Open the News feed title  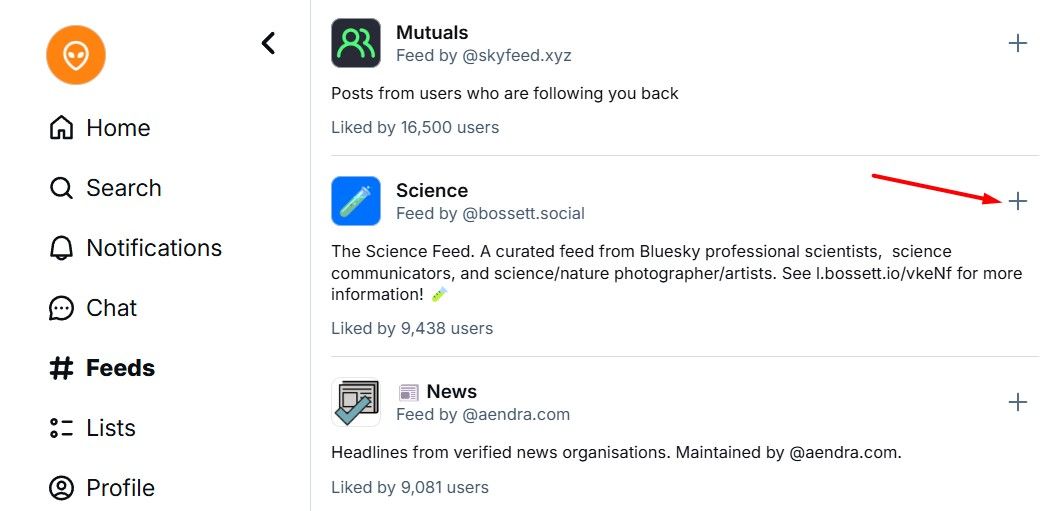click(x=451, y=392)
